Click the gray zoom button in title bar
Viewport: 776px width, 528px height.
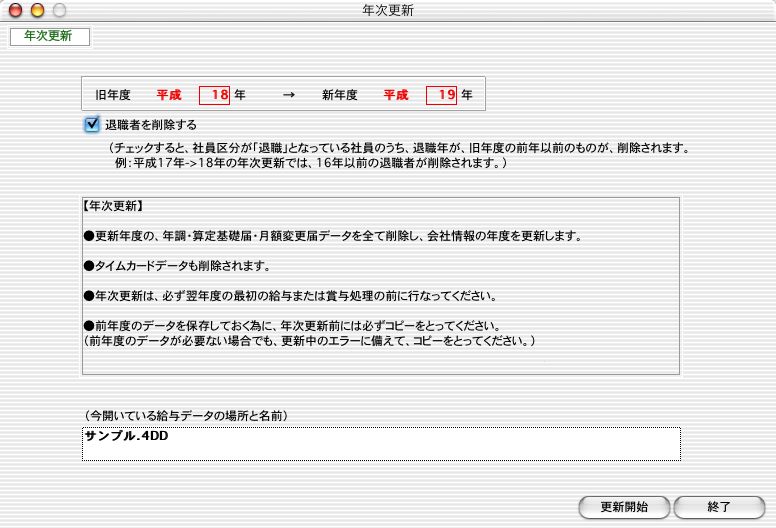pos(59,10)
